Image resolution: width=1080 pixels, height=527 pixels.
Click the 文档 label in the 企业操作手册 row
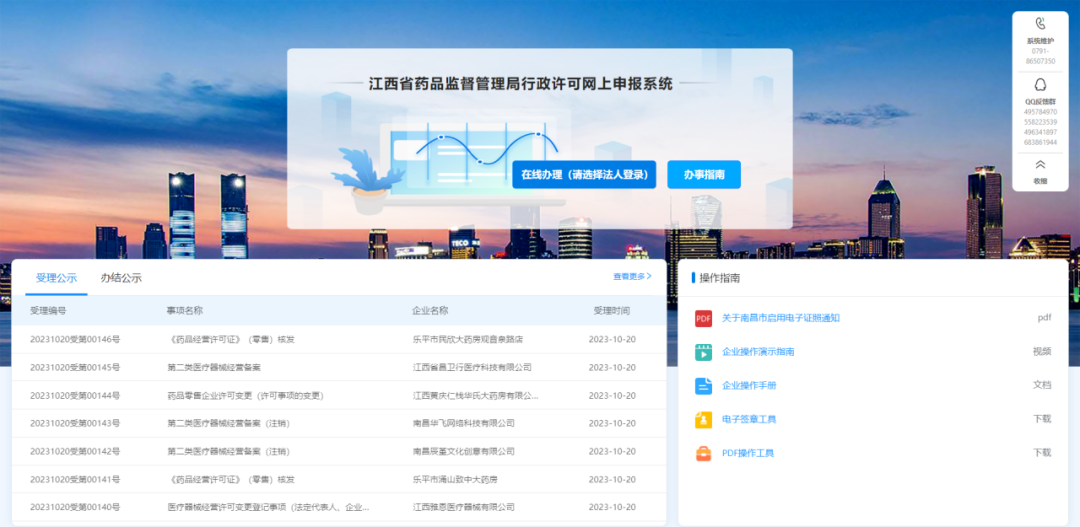click(1042, 385)
